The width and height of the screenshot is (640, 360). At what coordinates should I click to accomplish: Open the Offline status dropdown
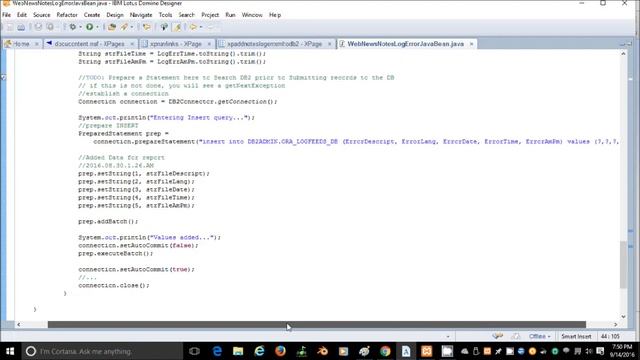[x=540, y=336]
